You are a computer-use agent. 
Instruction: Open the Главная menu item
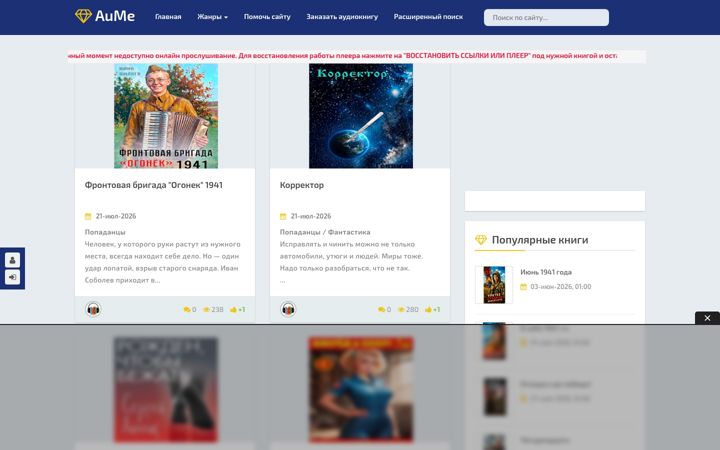(x=168, y=17)
